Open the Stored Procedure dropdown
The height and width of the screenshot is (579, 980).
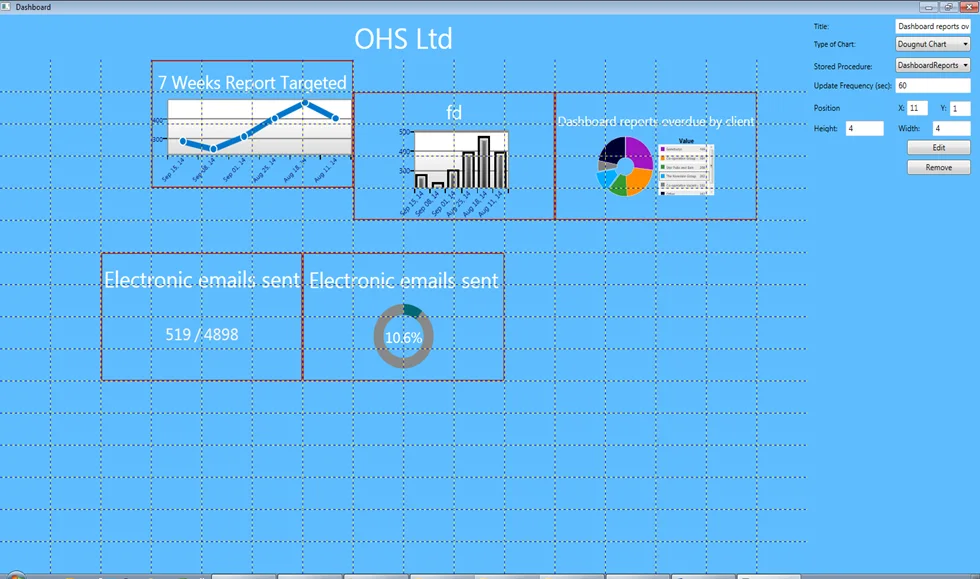pos(932,65)
